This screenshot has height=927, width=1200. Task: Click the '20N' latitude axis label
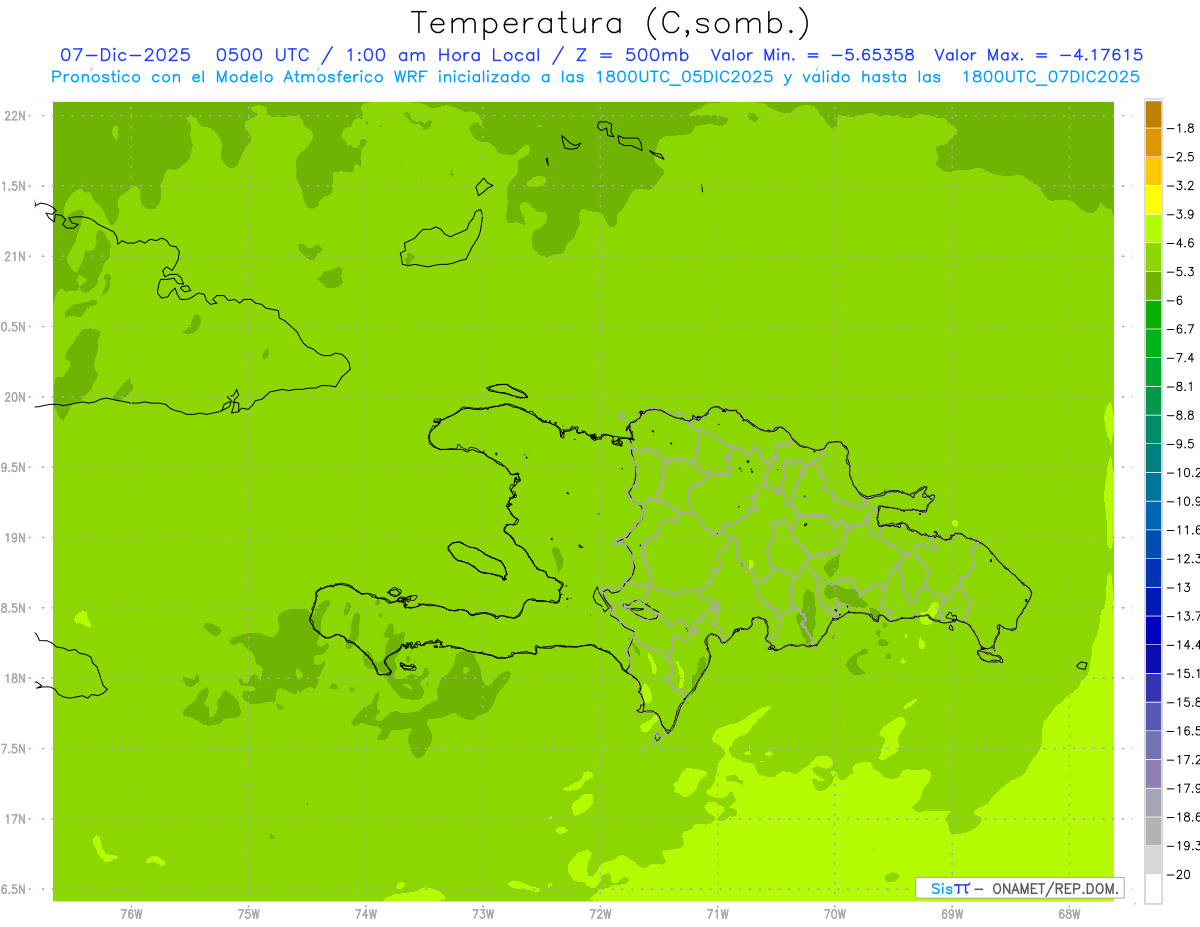(x=16, y=397)
